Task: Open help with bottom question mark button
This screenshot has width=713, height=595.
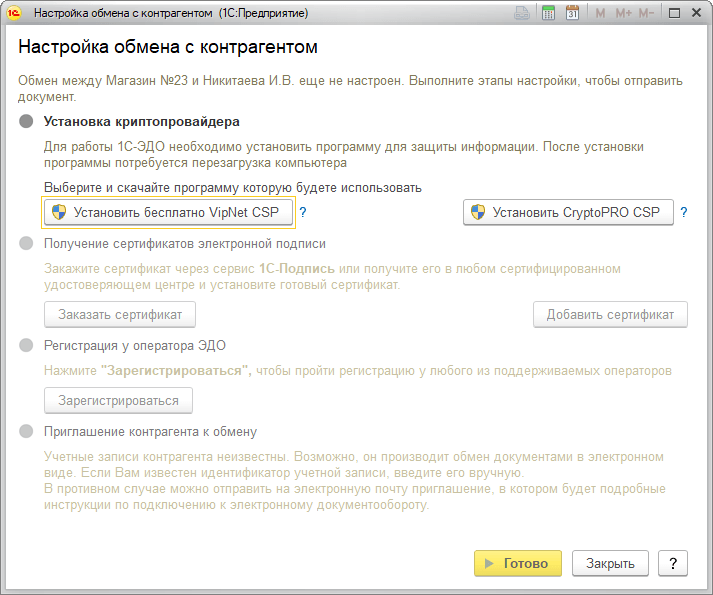Action: 673,563
